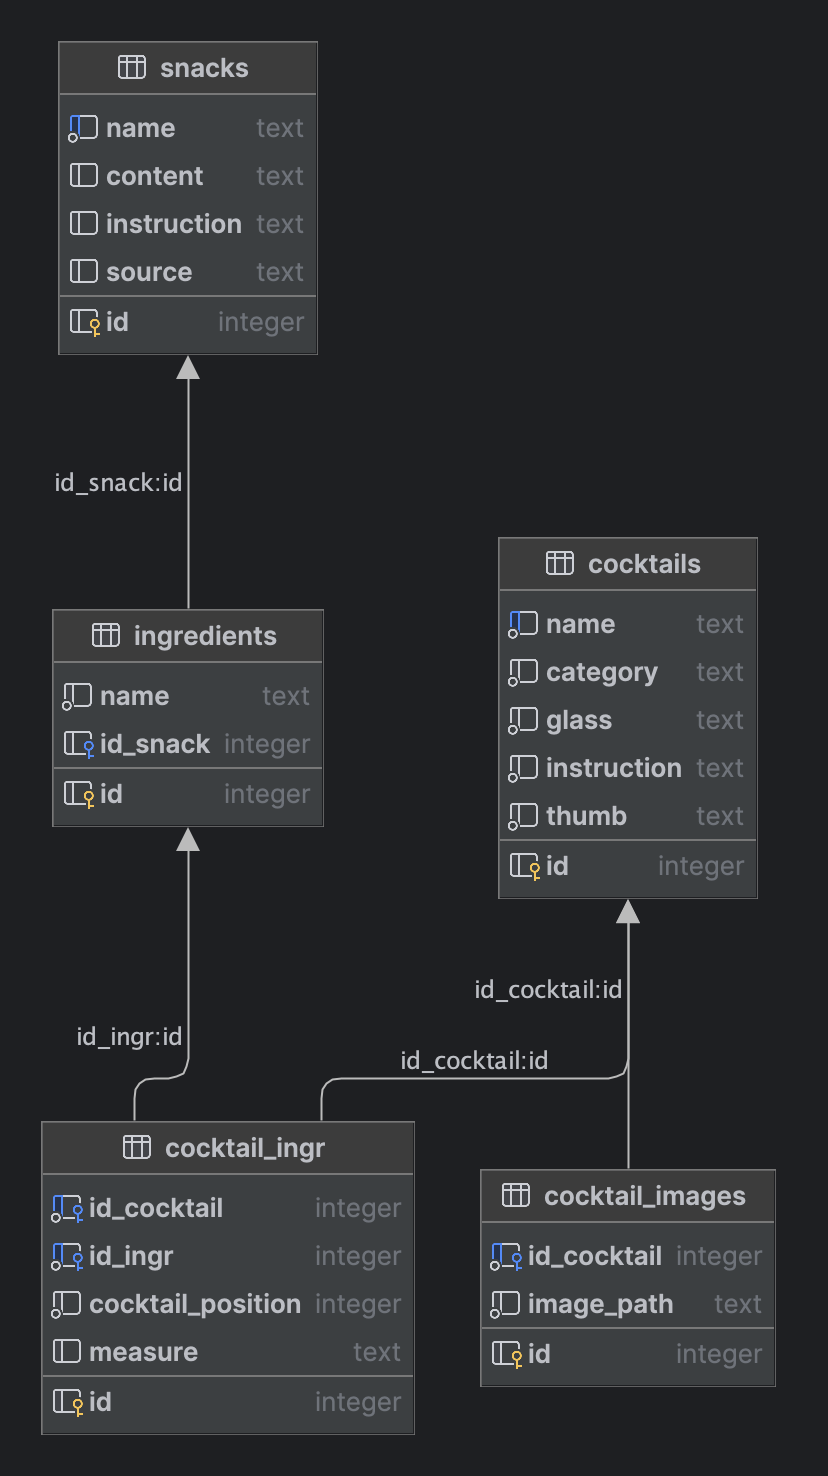
Task: Click the primary key icon of ingredients id
Action: click(x=79, y=795)
